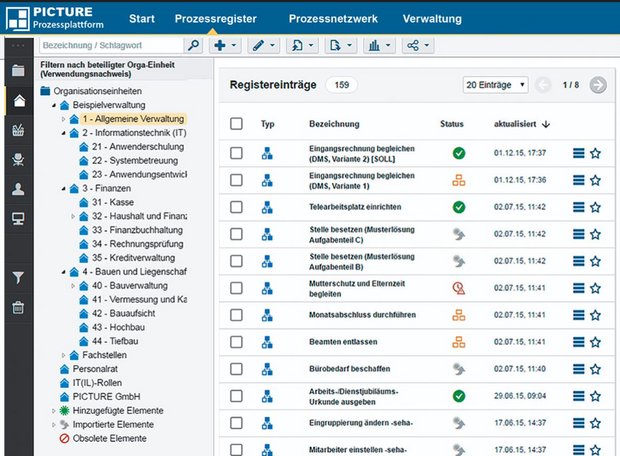Click the person silhouette sidebar icon
This screenshot has height=456, width=620.
coord(18,189)
